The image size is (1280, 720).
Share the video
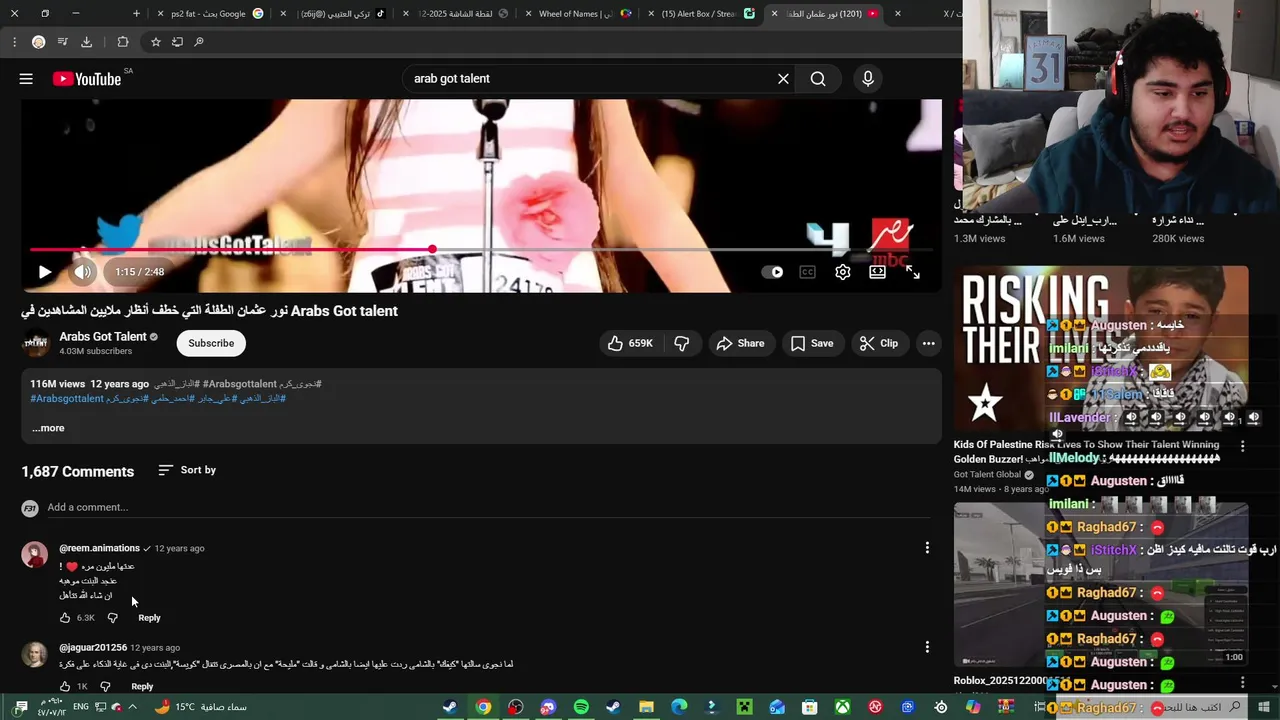click(x=741, y=343)
